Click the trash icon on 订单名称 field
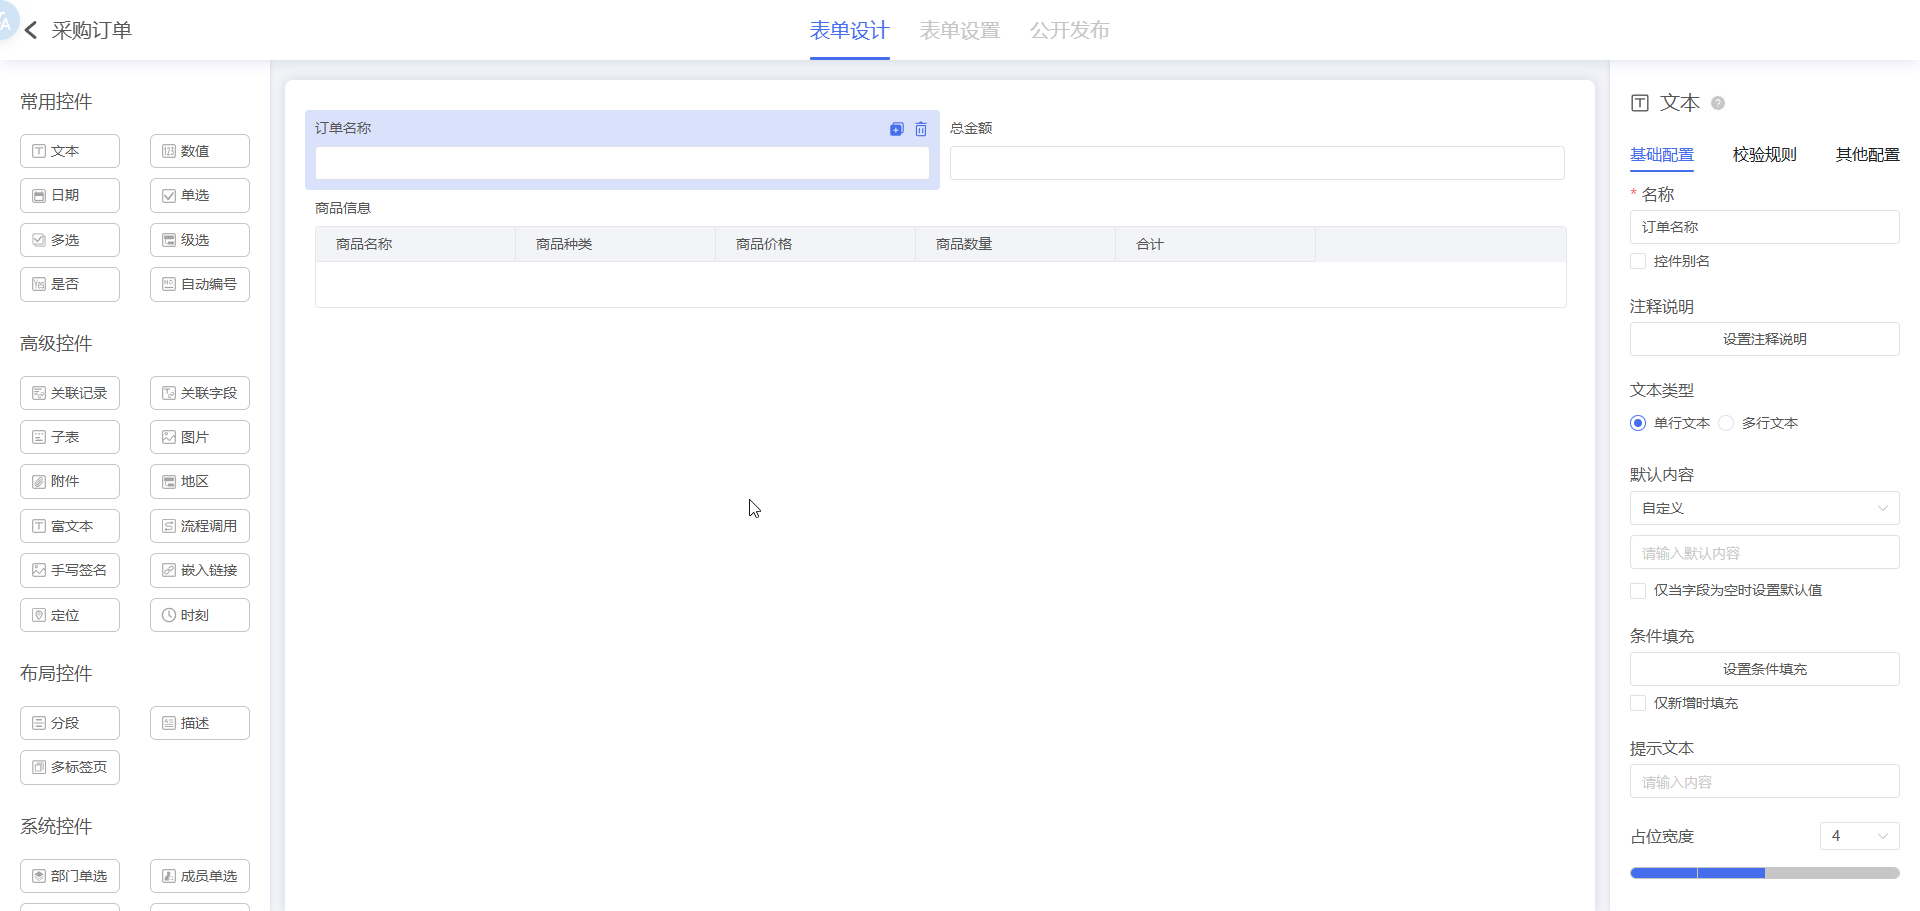This screenshot has height=911, width=1920. pos(921,129)
